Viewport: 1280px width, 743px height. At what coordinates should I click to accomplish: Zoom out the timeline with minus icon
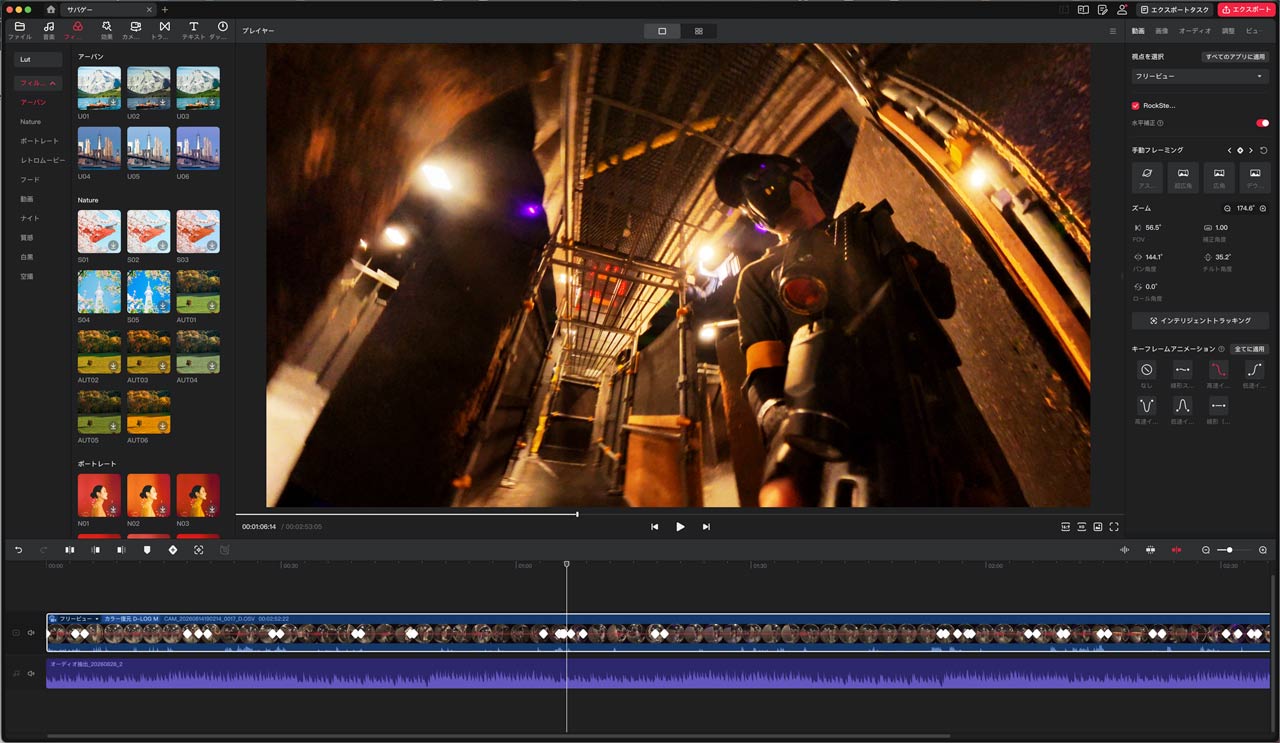[1205, 550]
